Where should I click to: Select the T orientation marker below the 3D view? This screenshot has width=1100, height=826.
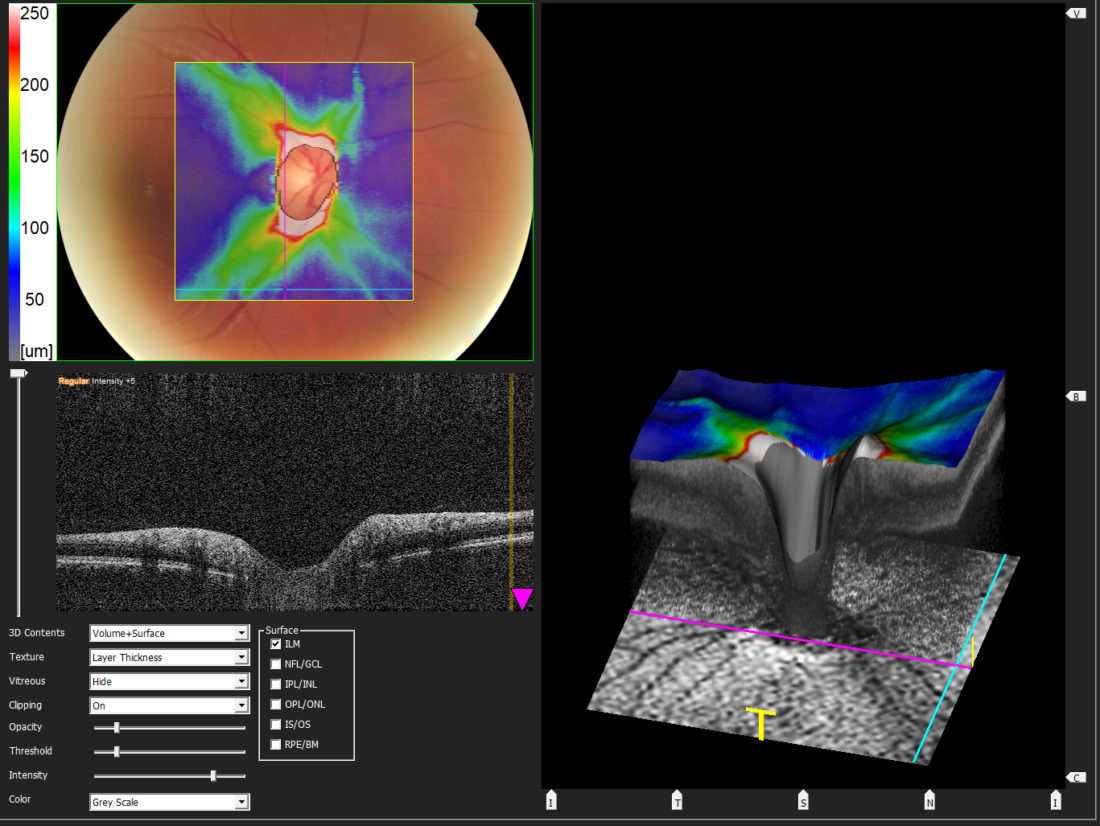[x=677, y=800]
